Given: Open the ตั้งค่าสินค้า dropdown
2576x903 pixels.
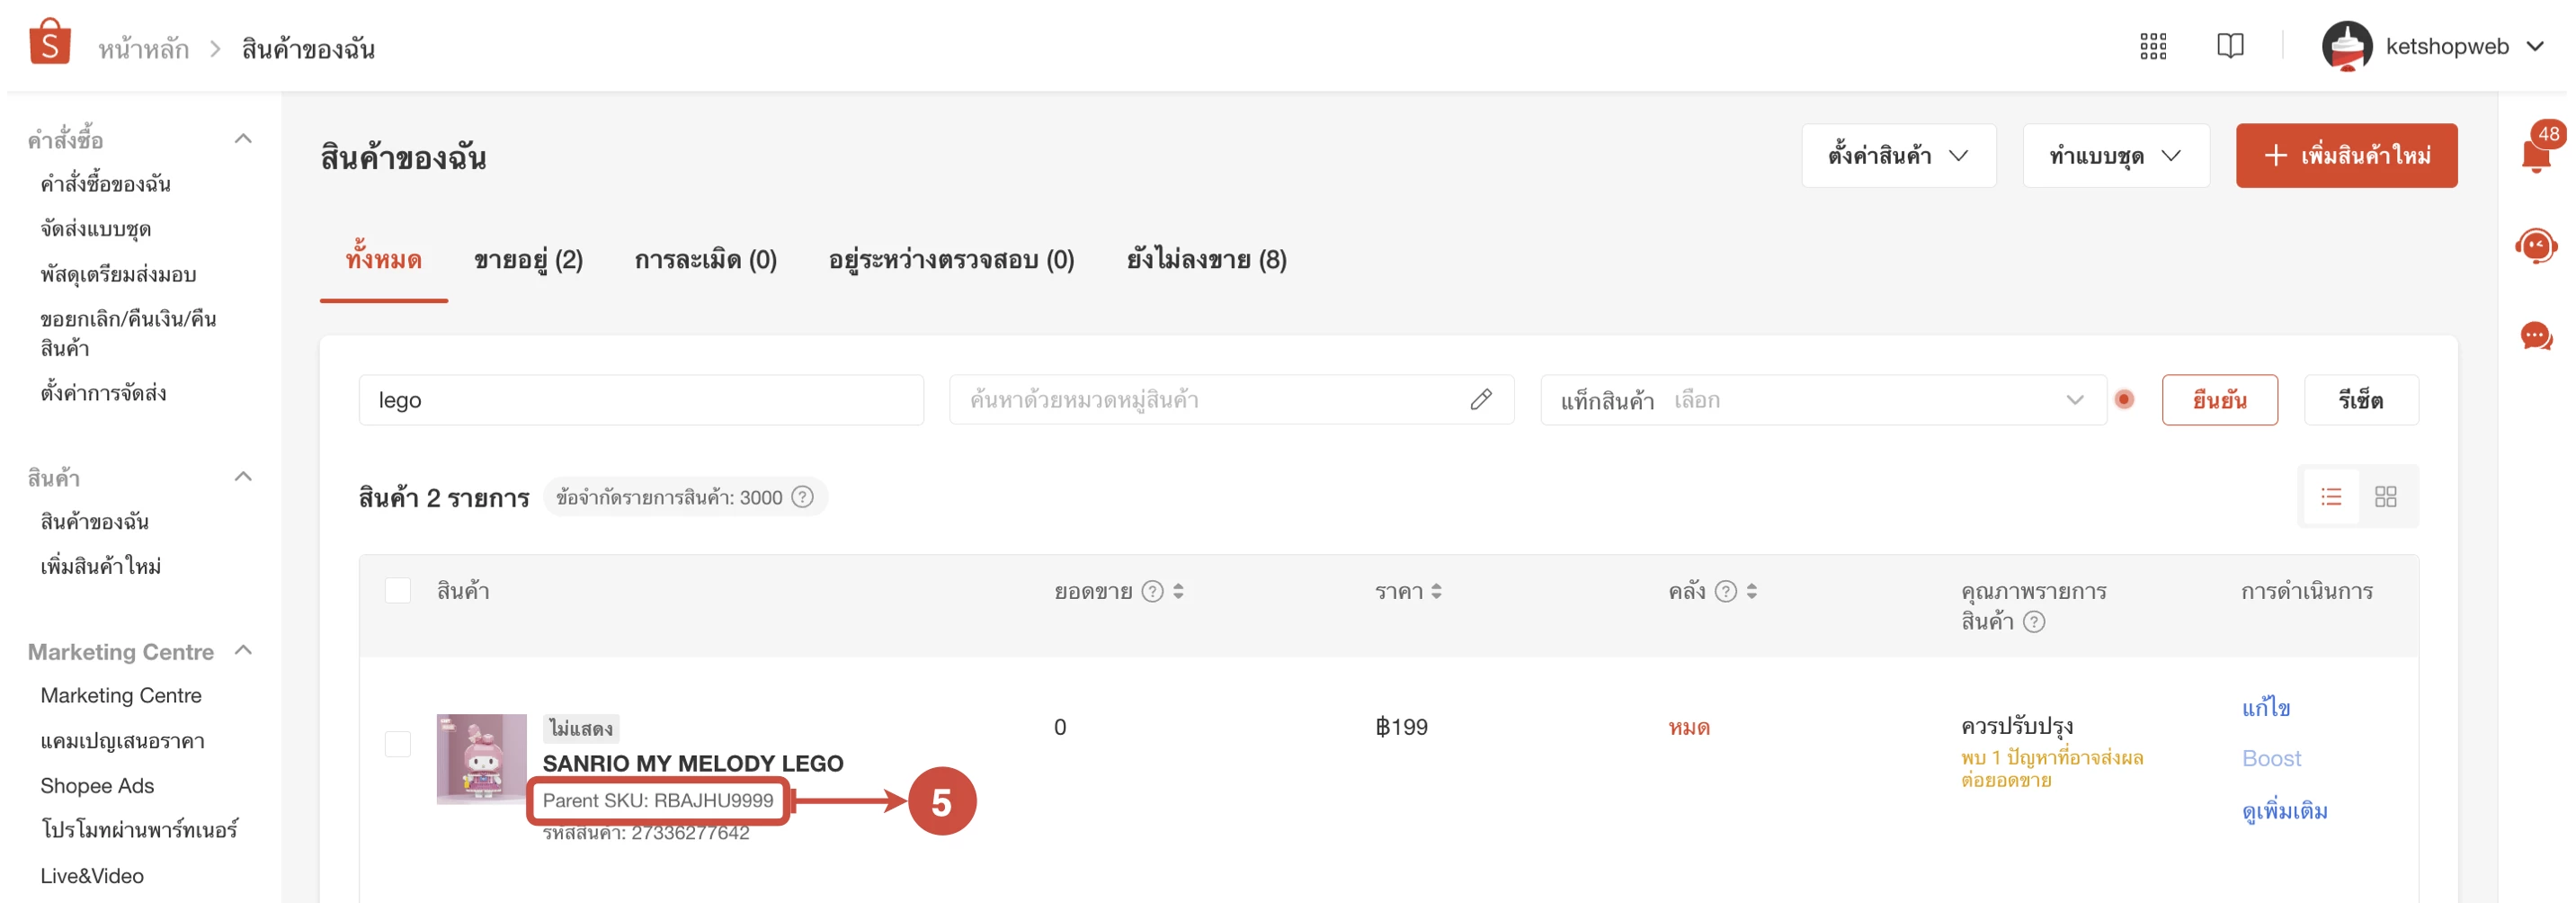Looking at the screenshot, I should coord(1898,155).
